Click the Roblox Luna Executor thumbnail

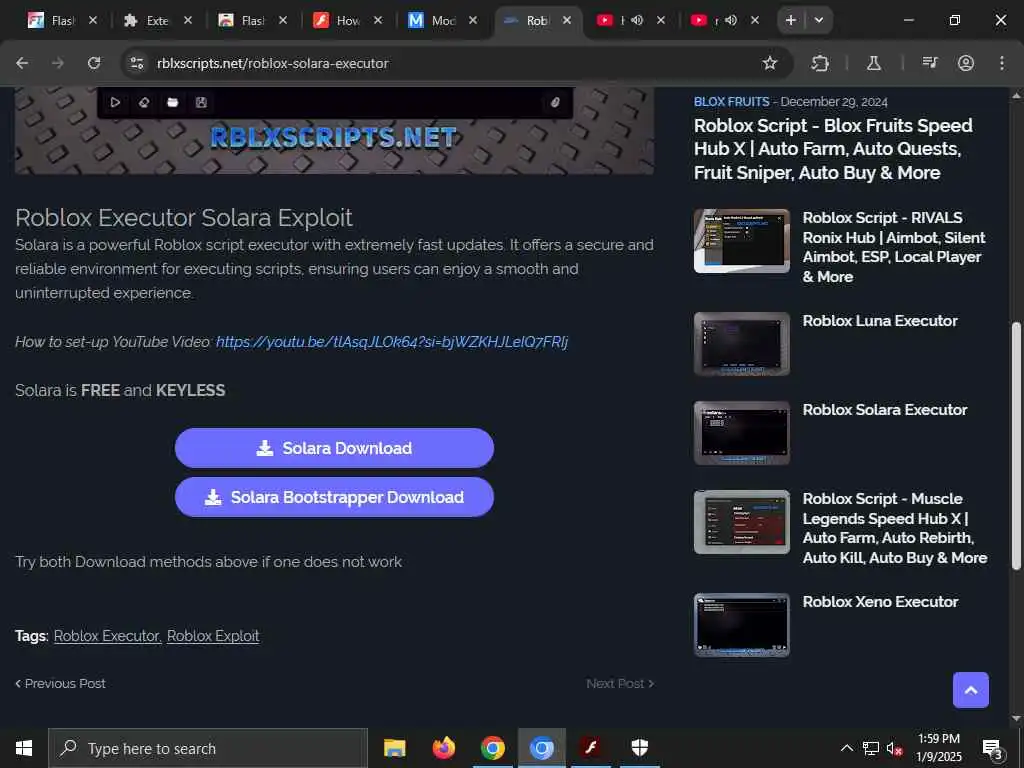tap(742, 344)
